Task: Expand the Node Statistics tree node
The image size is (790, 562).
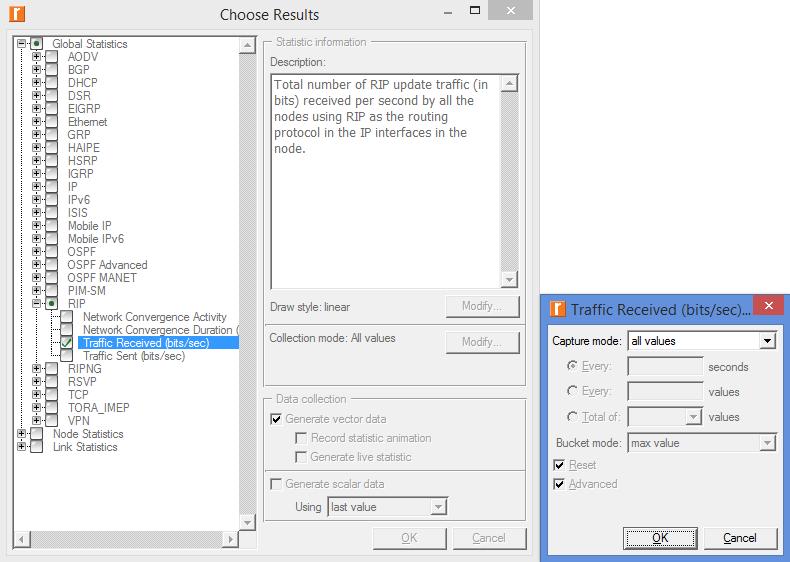Action: [x=21, y=433]
